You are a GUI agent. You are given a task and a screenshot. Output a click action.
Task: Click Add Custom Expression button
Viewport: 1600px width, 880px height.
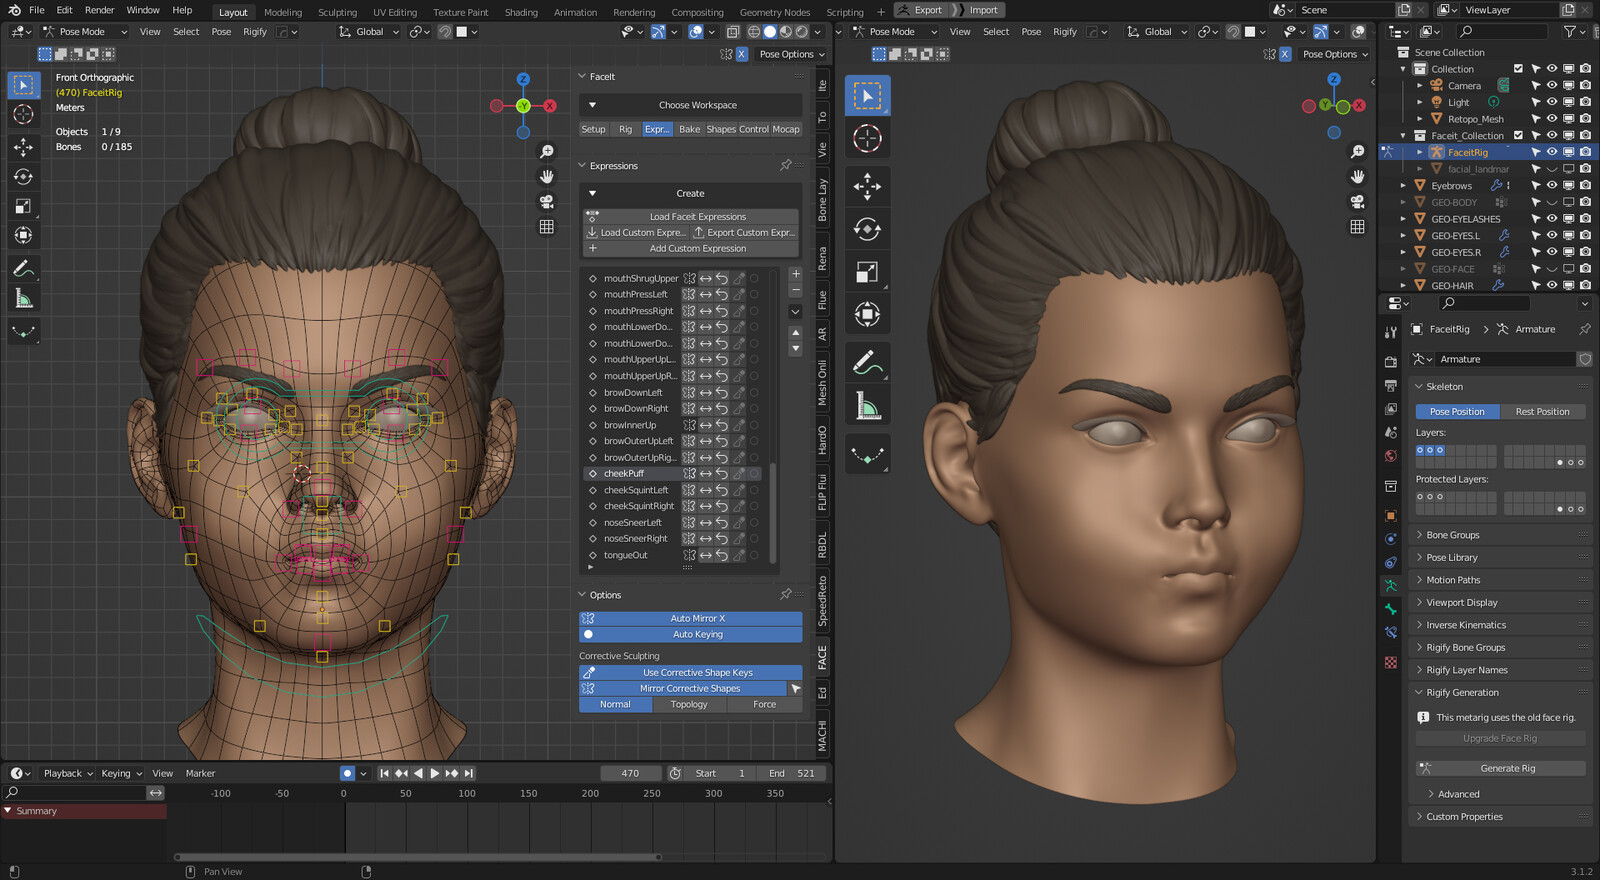click(691, 249)
